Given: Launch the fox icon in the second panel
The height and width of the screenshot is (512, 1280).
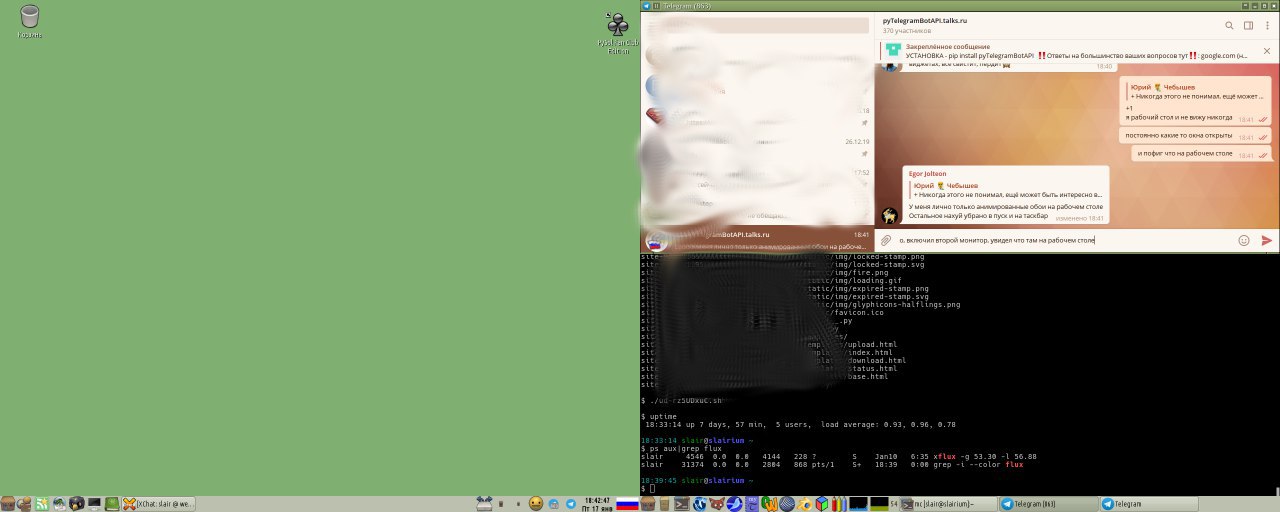Looking at the screenshot, I should [x=716, y=503].
